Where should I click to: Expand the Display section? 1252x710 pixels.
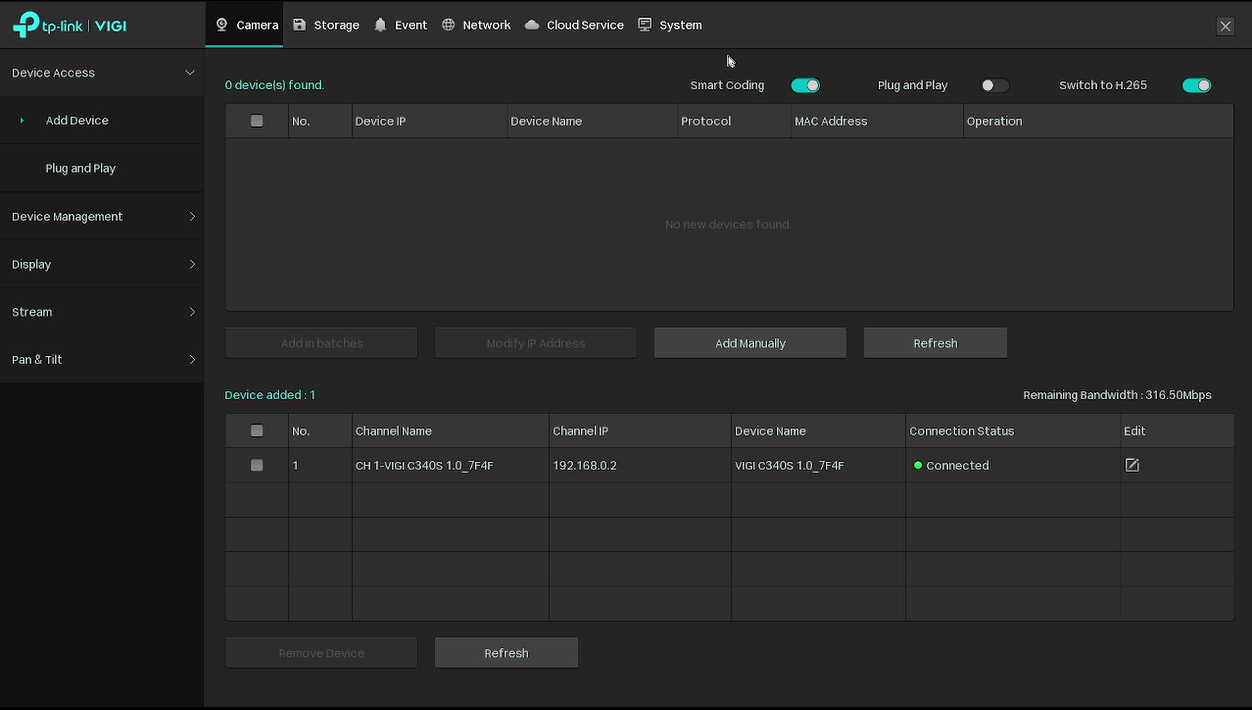click(101, 264)
